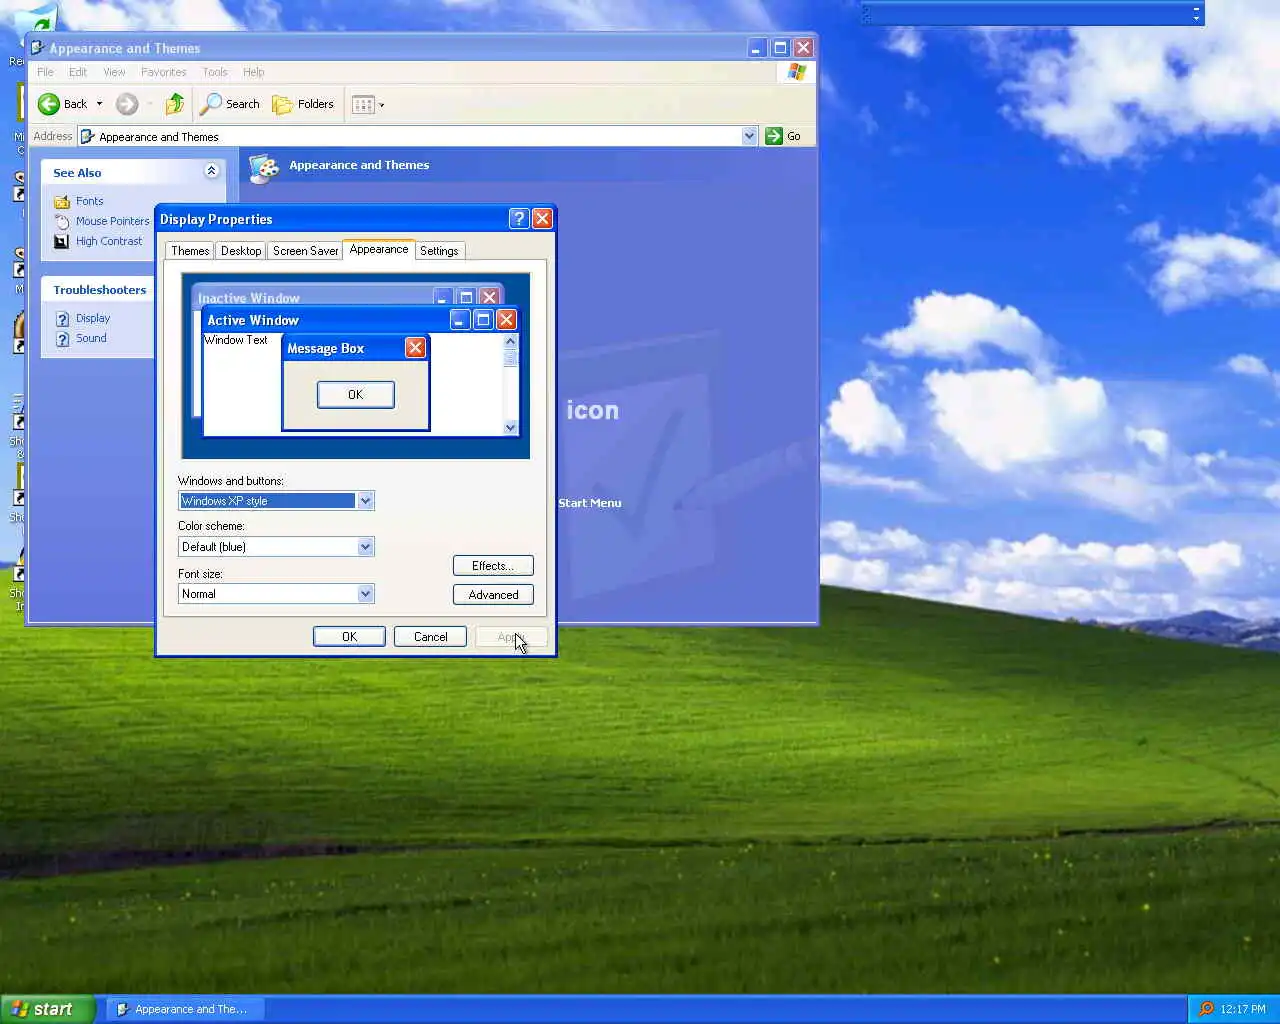1280x1024 pixels.
Task: Open the Tools menu
Action: point(215,72)
